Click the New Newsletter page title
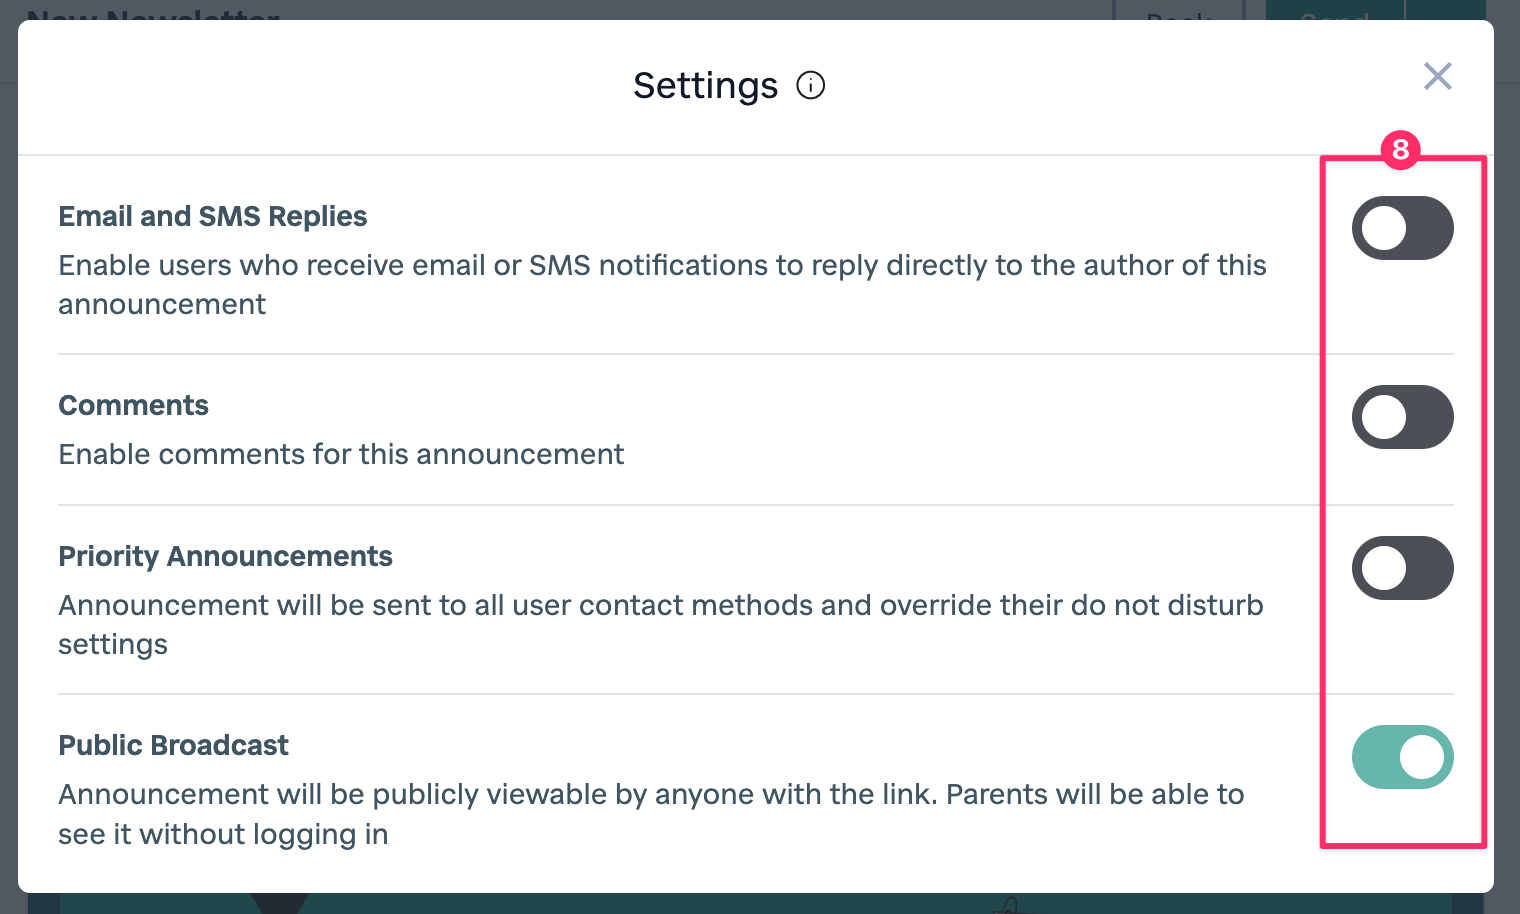This screenshot has width=1520, height=914. coord(152,12)
